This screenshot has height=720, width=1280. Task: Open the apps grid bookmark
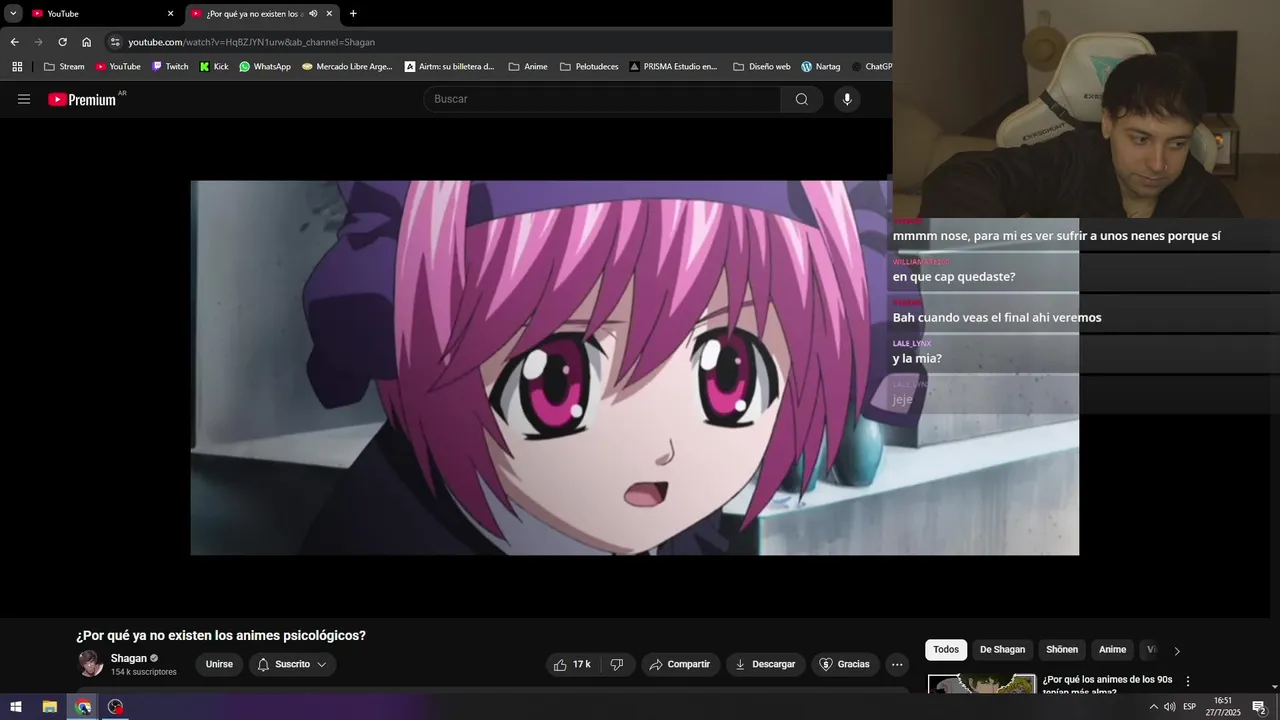tap(17, 67)
